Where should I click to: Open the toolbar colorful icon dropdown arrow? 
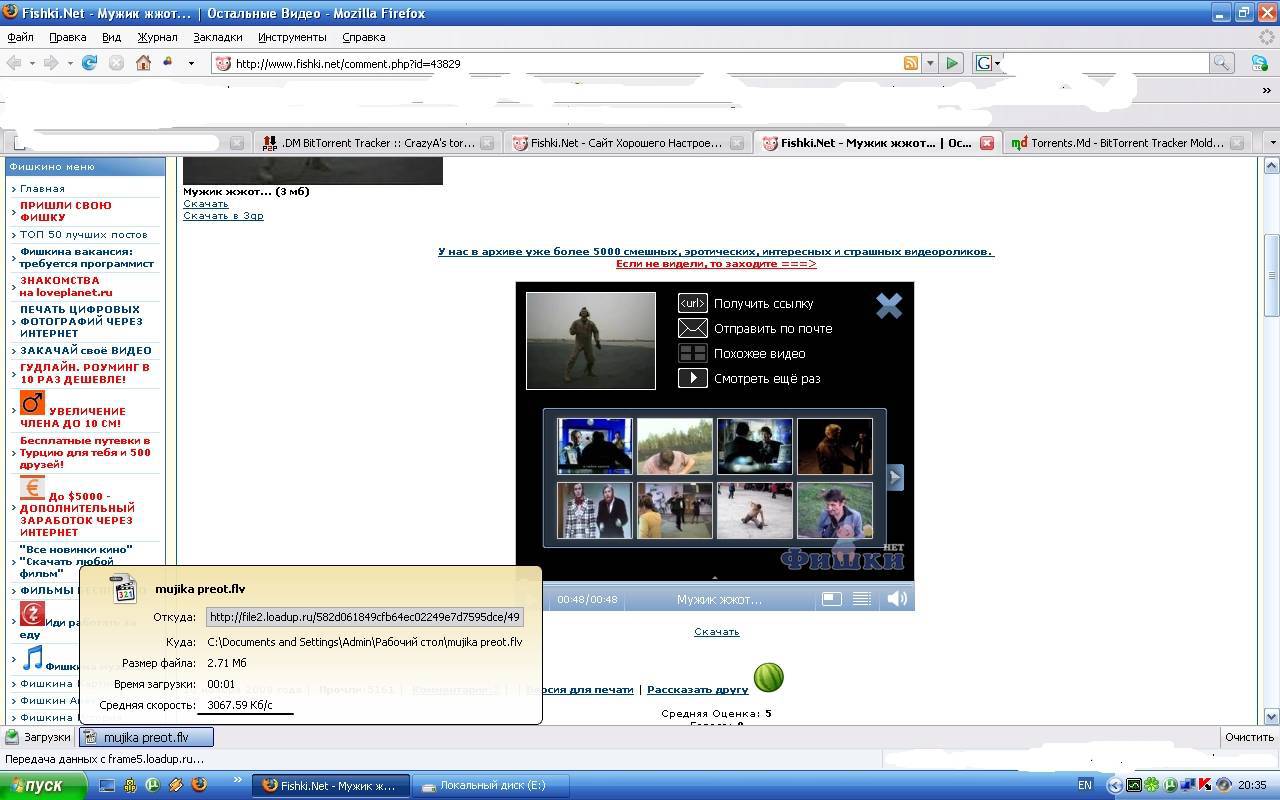coord(191,63)
